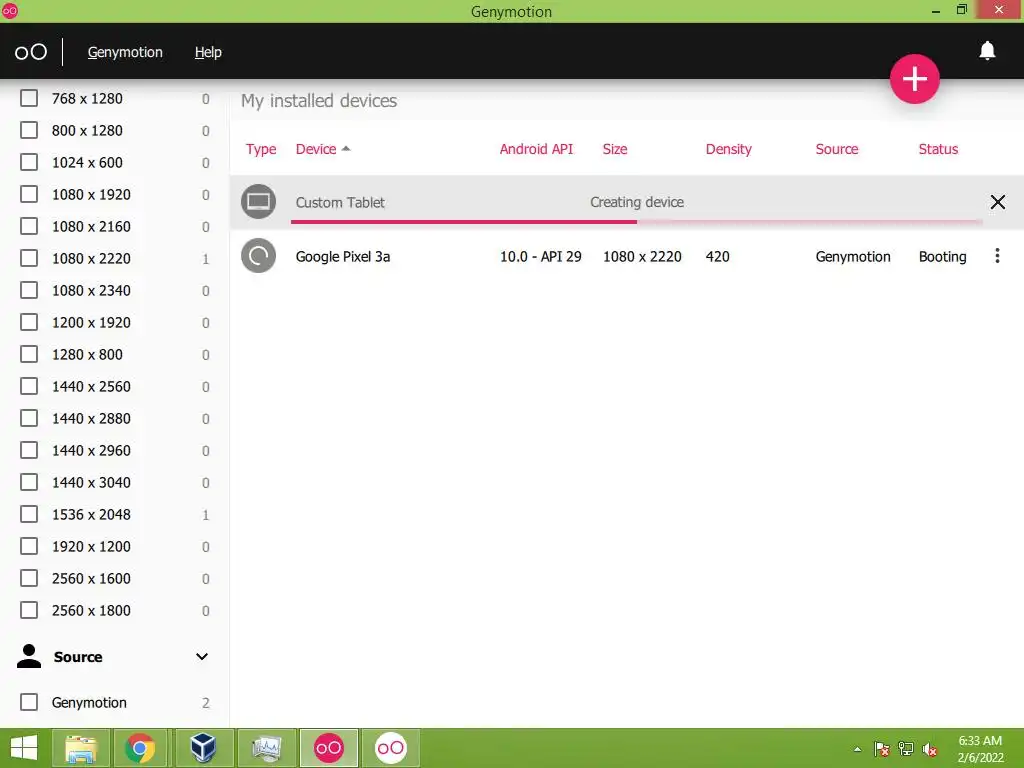The height and width of the screenshot is (768, 1024).
Task: Open File Explorer from the taskbar
Action: pos(81,748)
